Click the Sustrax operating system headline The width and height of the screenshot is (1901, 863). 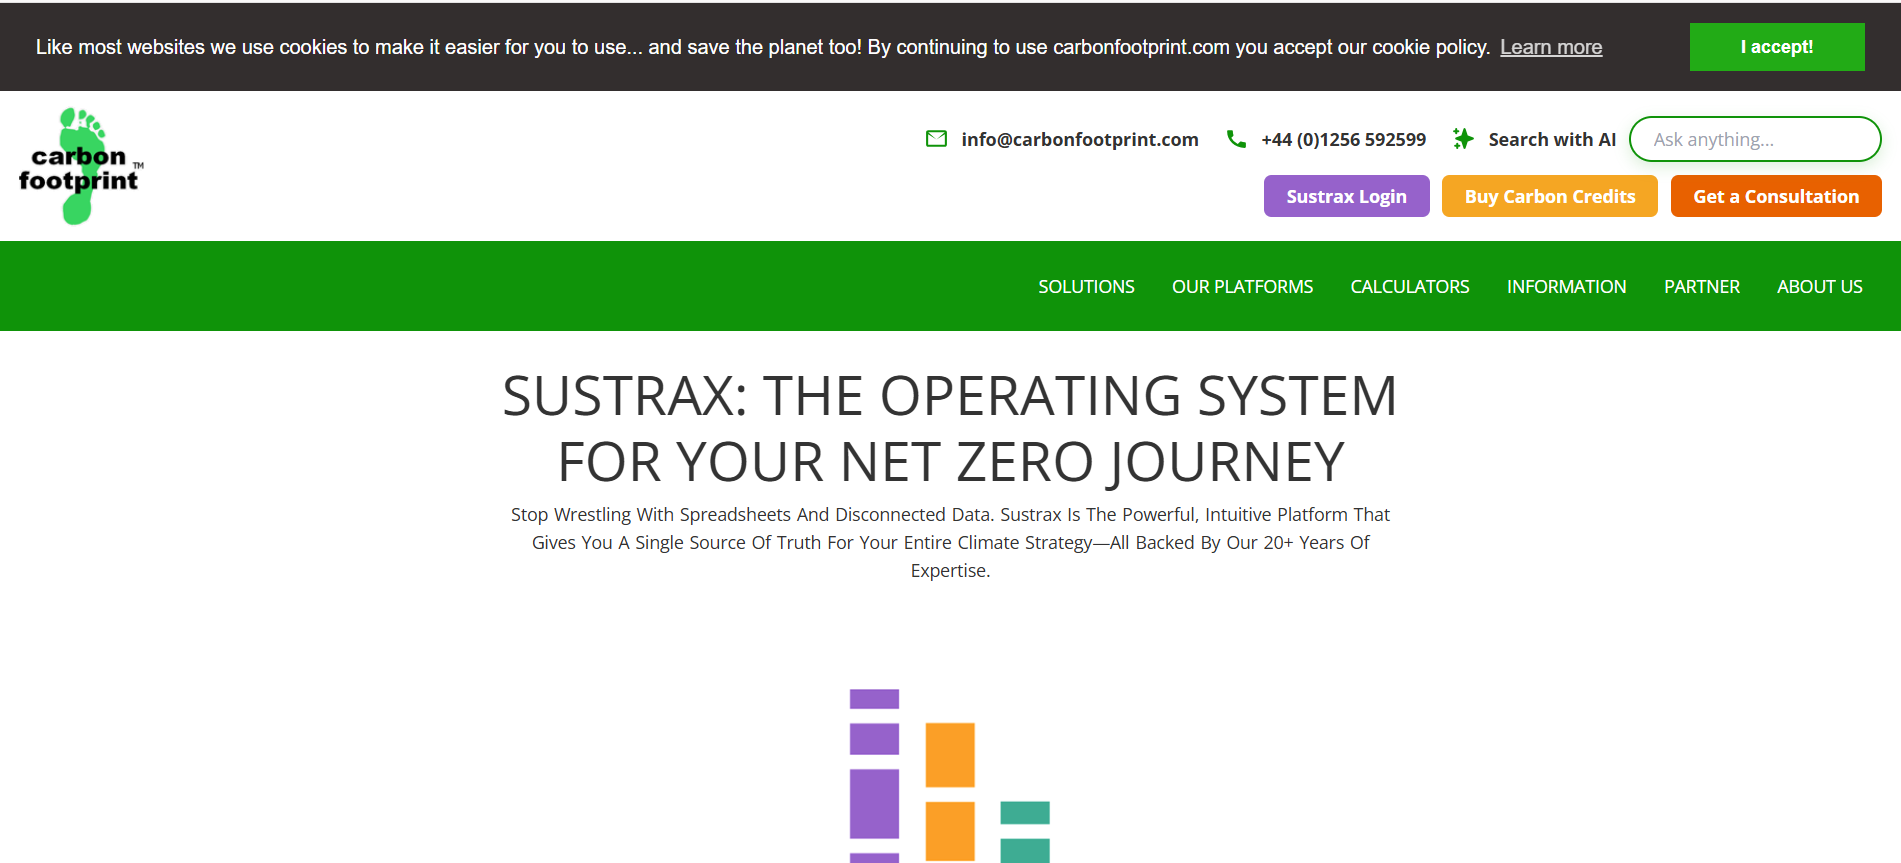(950, 428)
